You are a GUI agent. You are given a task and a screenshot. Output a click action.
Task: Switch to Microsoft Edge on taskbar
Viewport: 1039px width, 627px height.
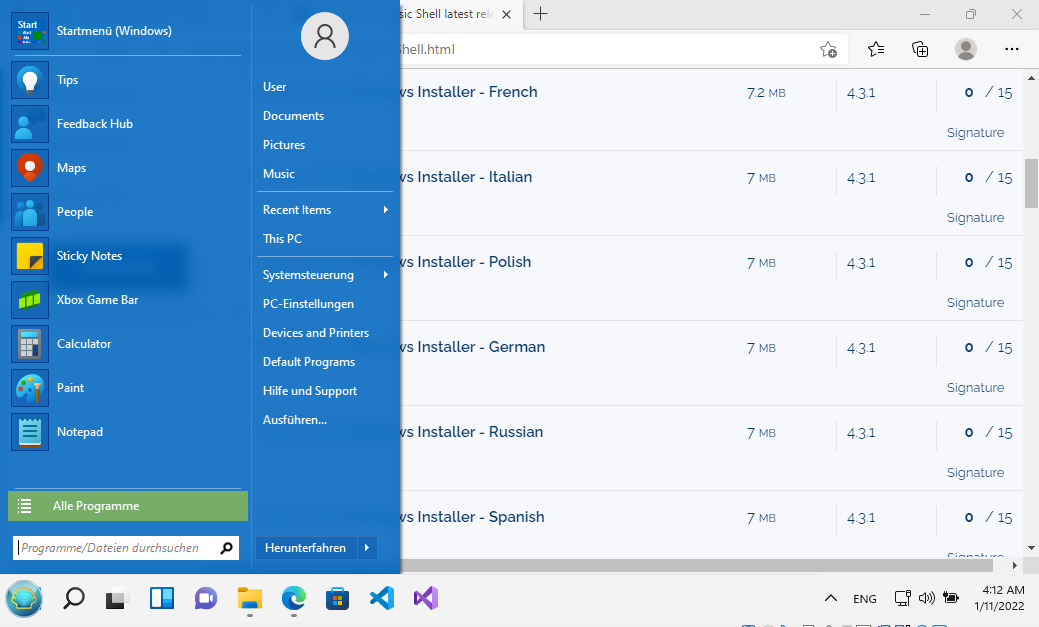coord(294,599)
